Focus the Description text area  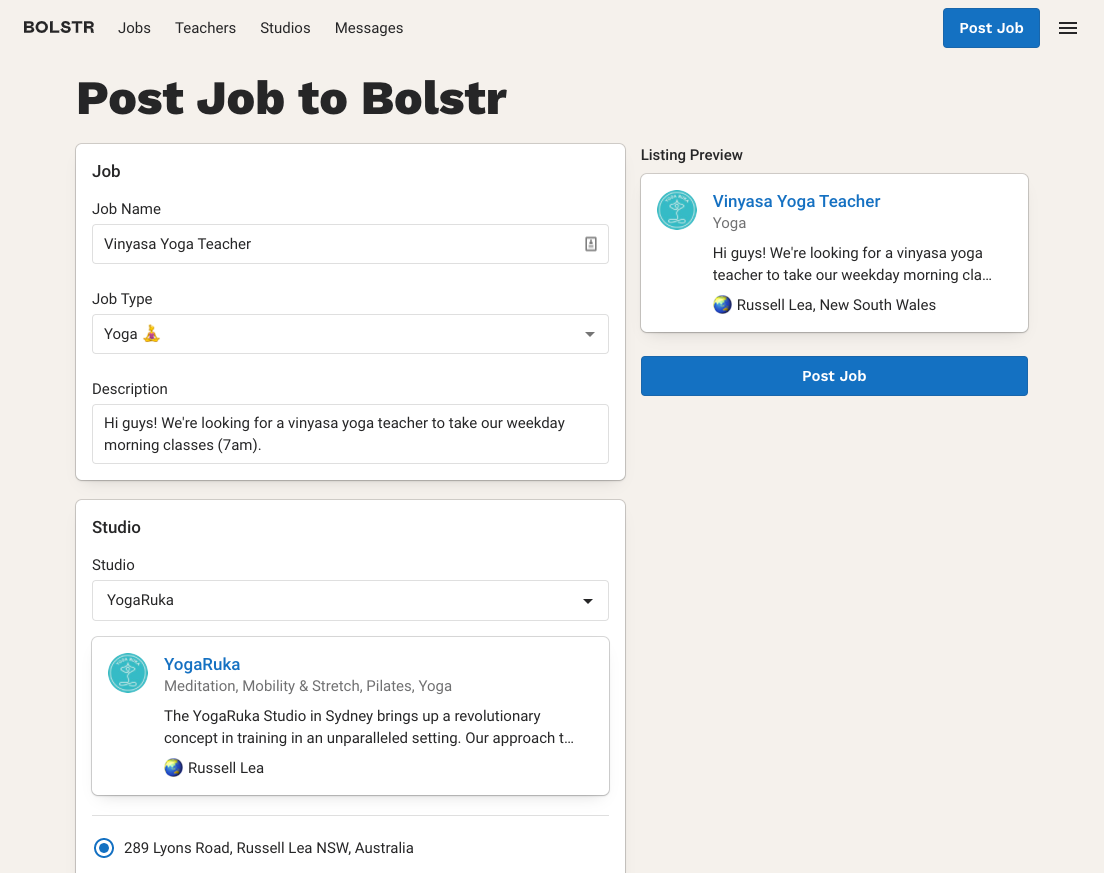click(x=350, y=434)
